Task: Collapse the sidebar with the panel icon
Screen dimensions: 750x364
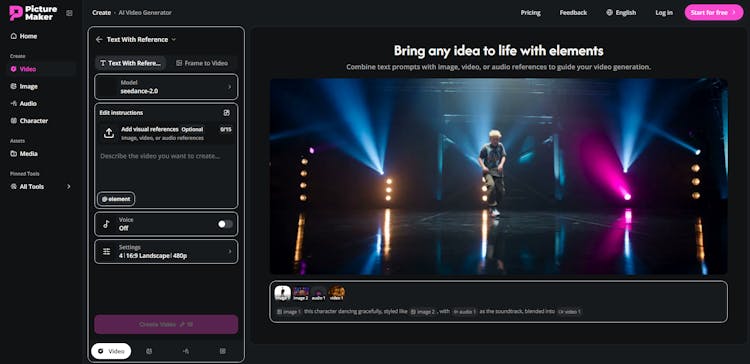Action: click(x=69, y=13)
